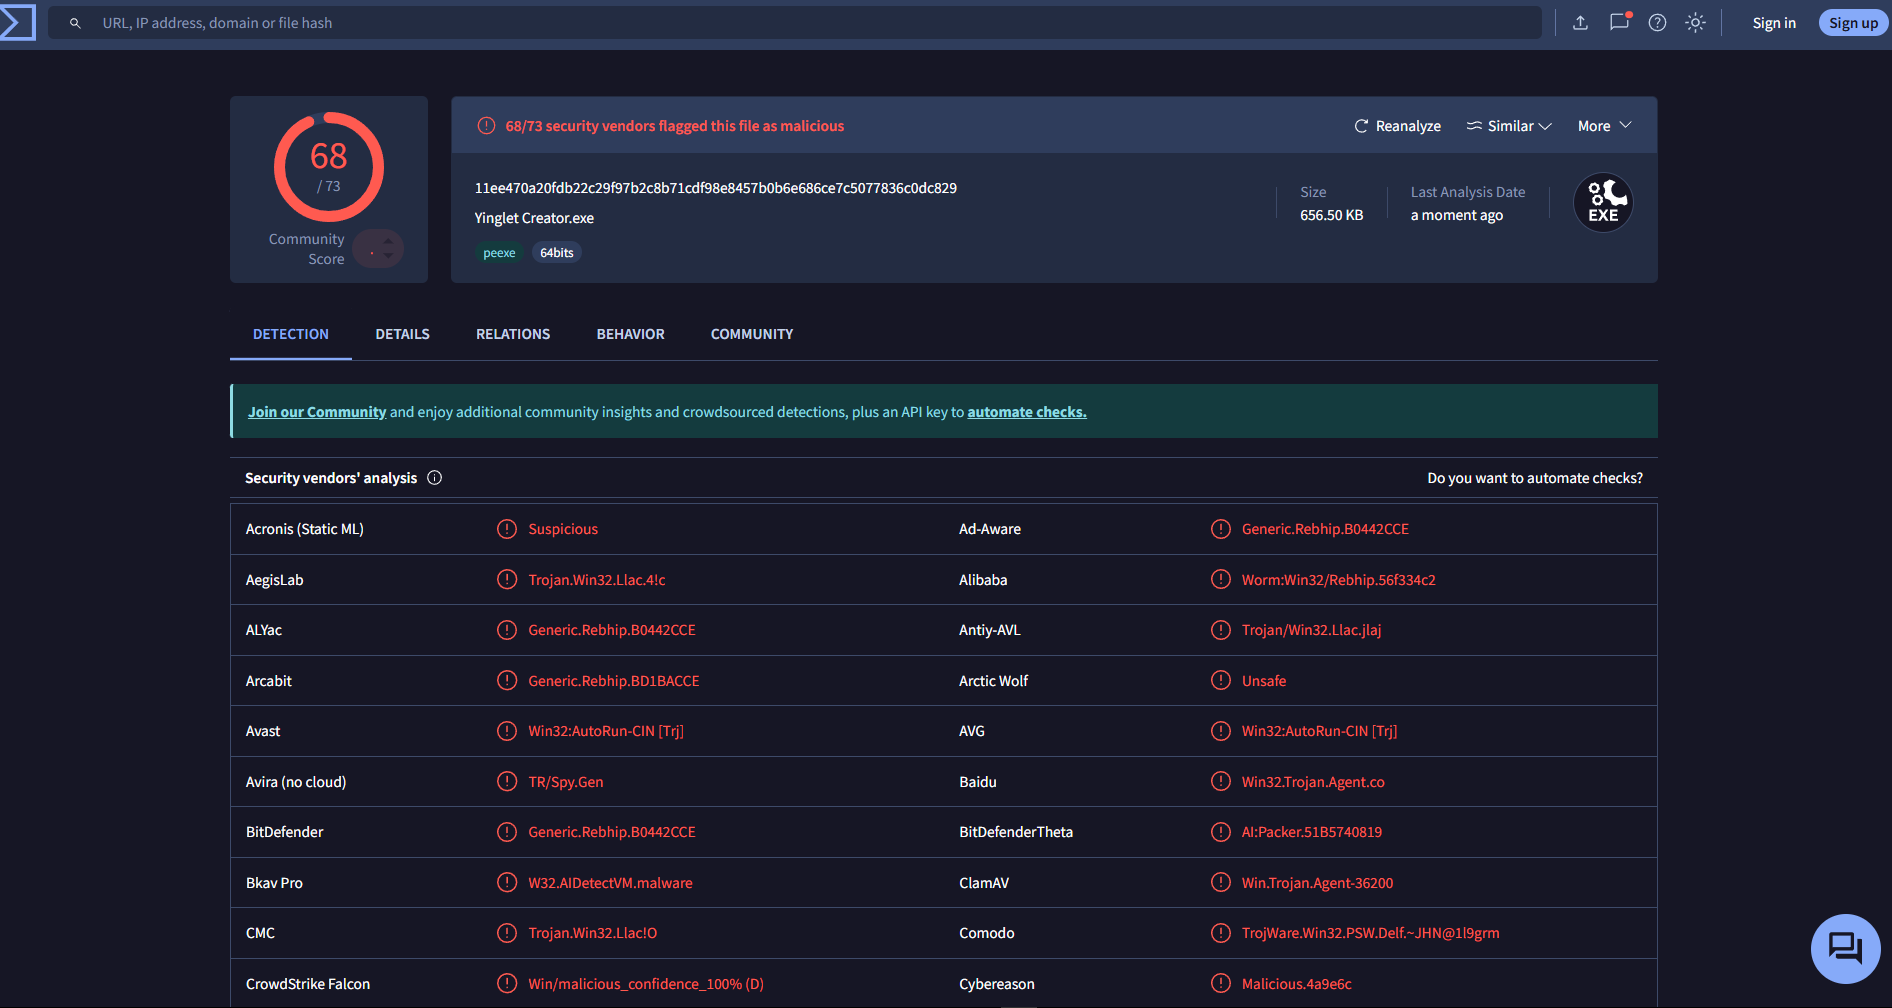This screenshot has height=1008, width=1892.
Task: Switch to the DETECTION tab
Action: point(291,334)
